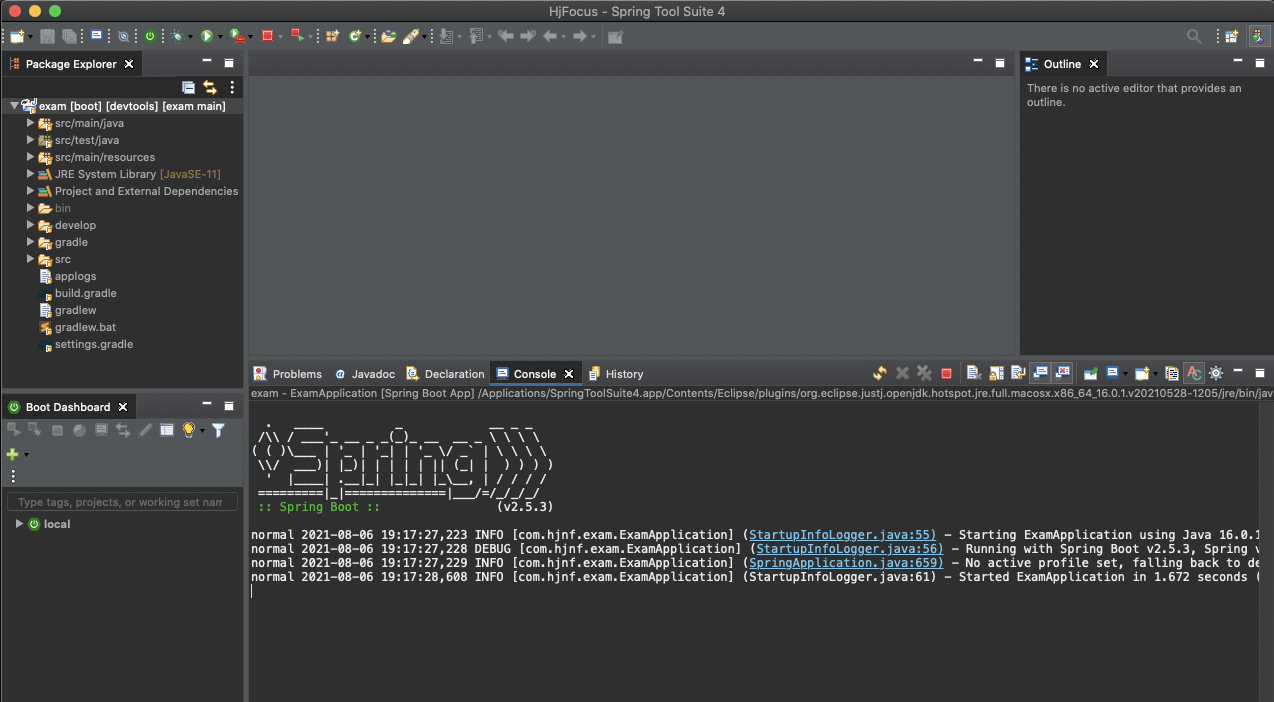Toggle the Pin Console icon
This screenshot has height=702, width=1274.
tap(1091, 373)
